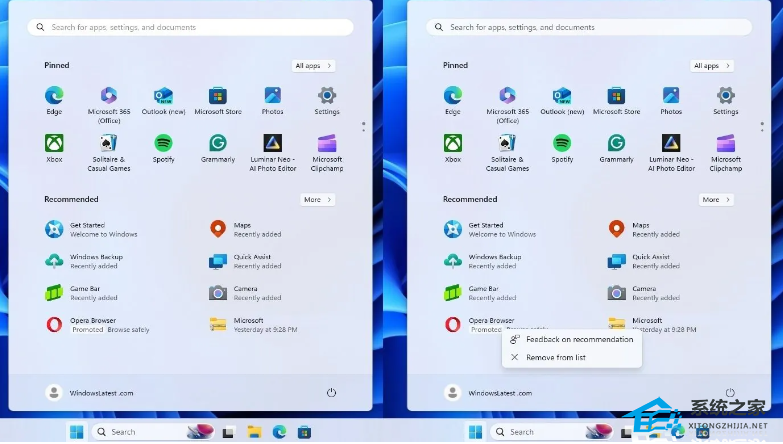
Task: Focus the search field in right Start menu
Action: 589,27
